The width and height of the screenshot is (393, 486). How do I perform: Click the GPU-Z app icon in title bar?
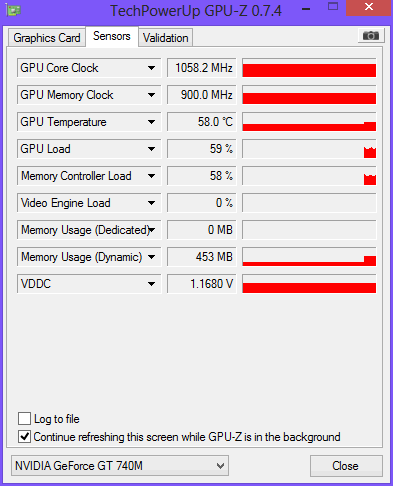[13, 10]
